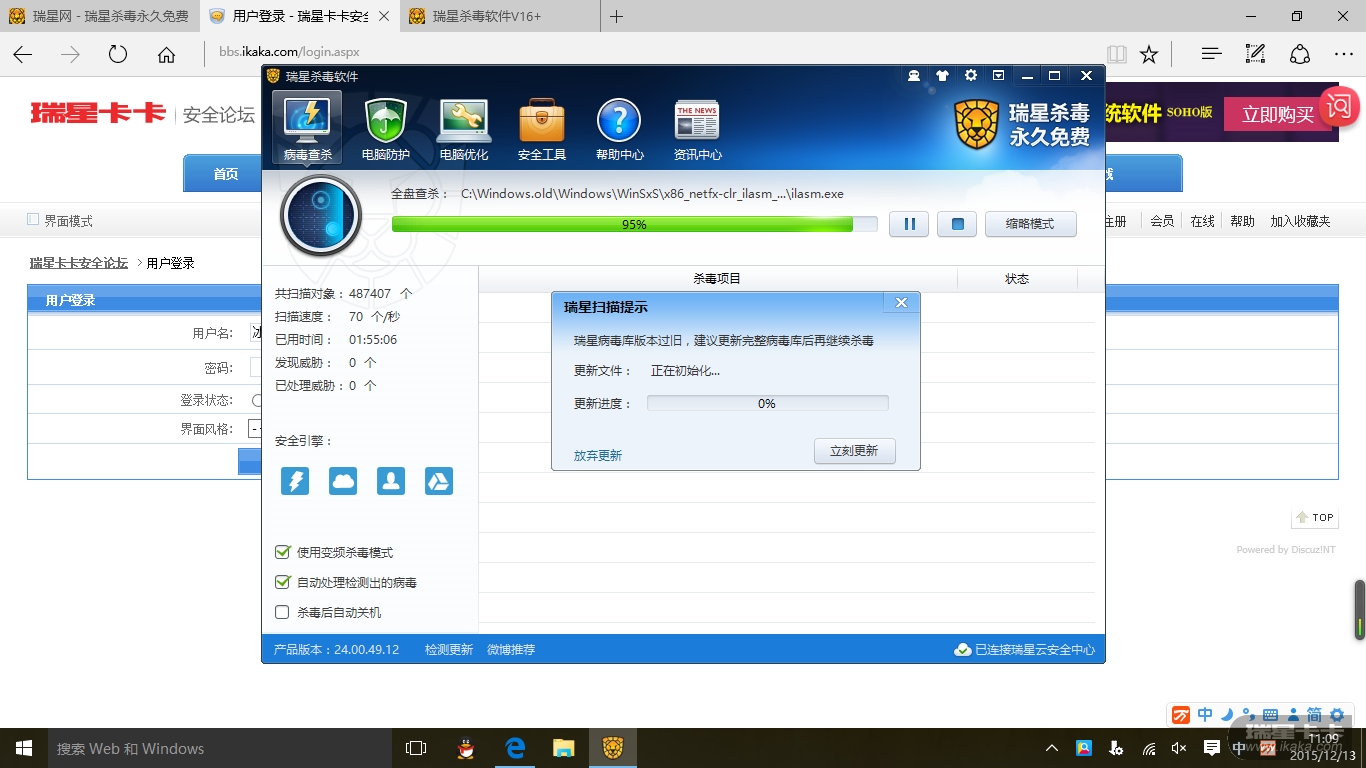Viewport: 1366px width, 768px height.
Task: Click the 杀毒项目 column header
Action: (x=717, y=279)
